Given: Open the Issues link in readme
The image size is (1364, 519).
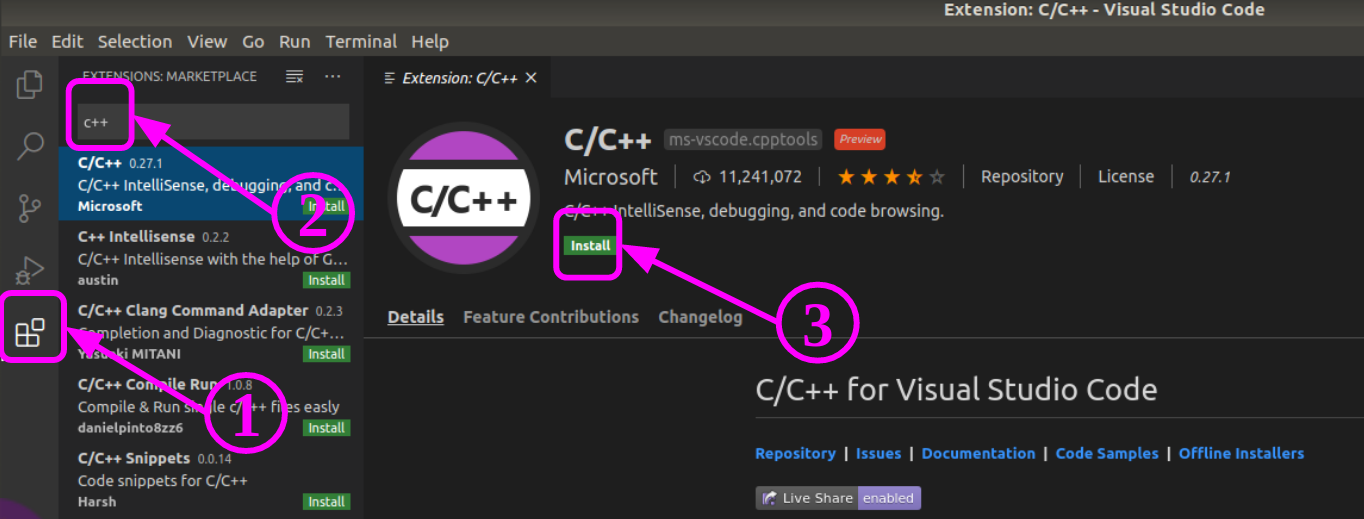Looking at the screenshot, I should [878, 453].
